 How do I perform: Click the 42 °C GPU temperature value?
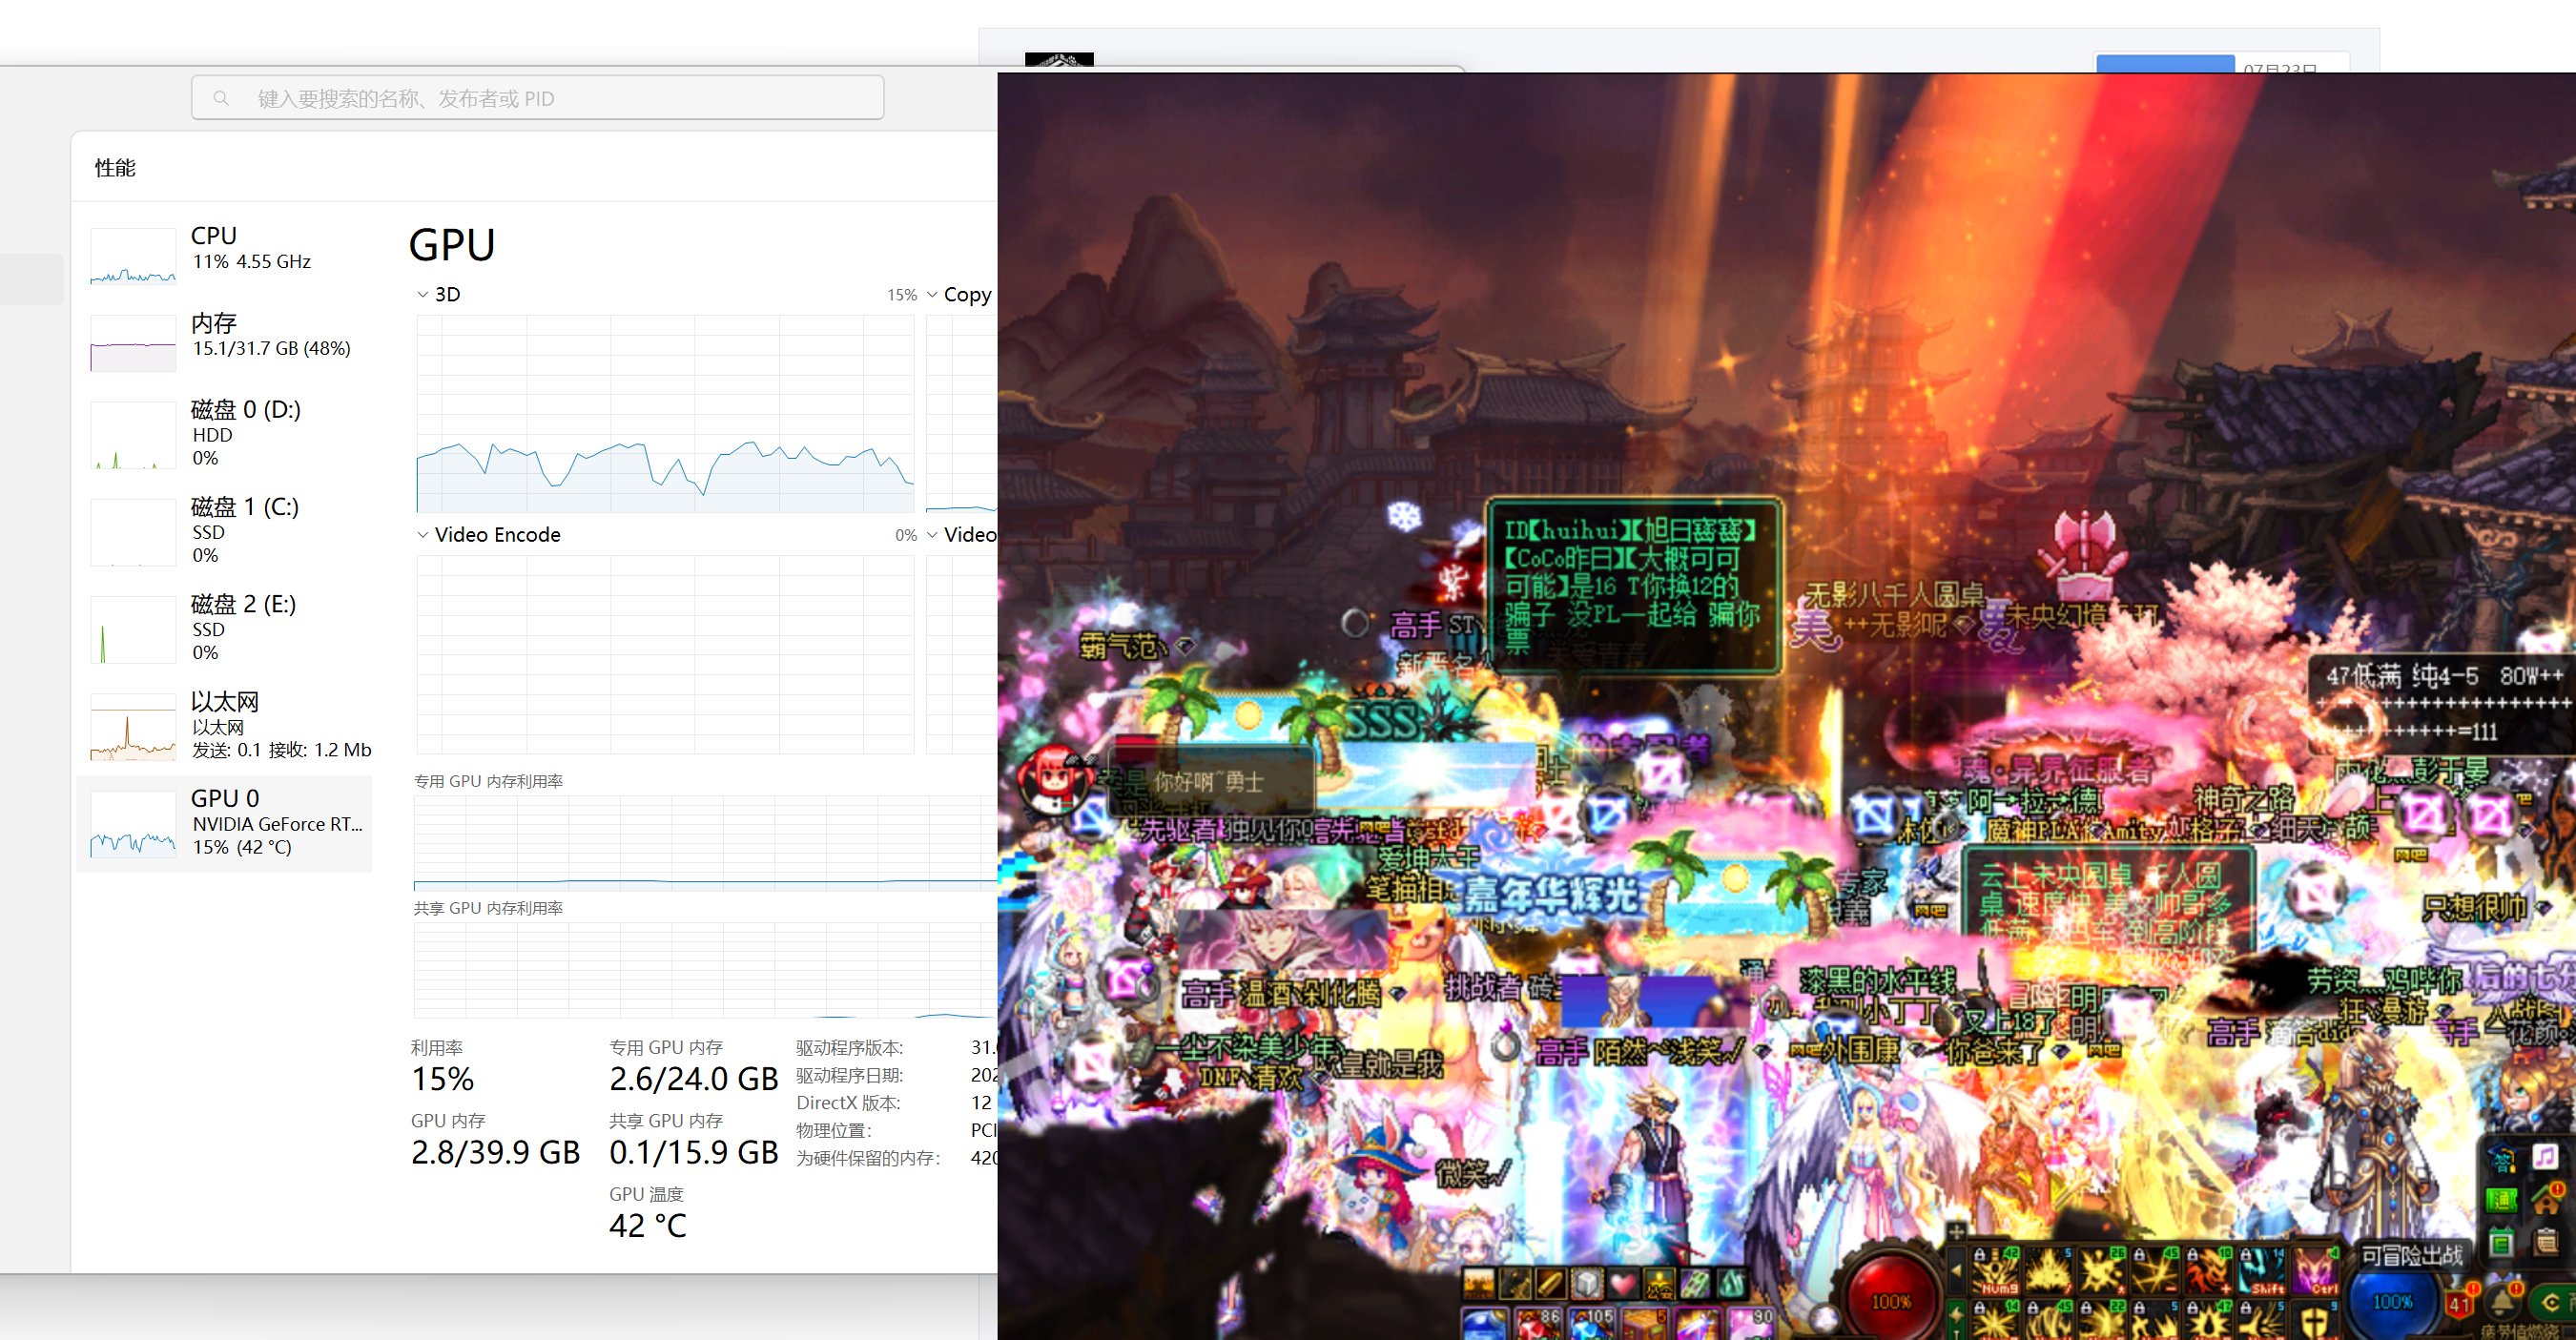[x=648, y=1225]
